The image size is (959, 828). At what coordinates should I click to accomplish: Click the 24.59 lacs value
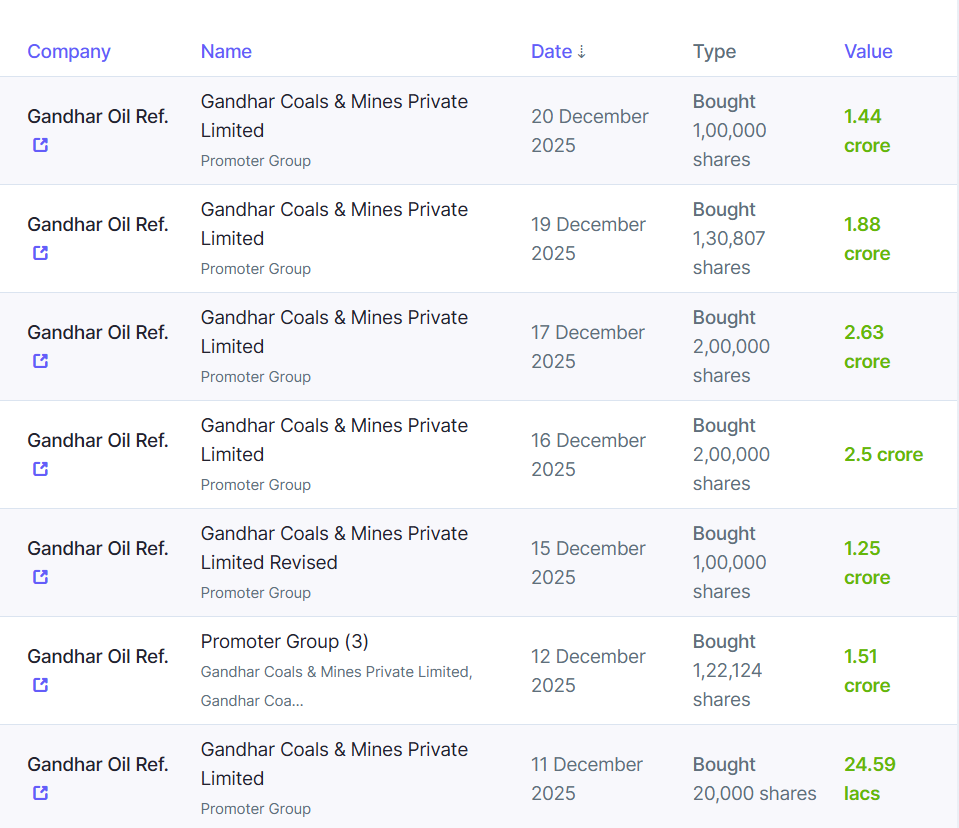click(869, 779)
